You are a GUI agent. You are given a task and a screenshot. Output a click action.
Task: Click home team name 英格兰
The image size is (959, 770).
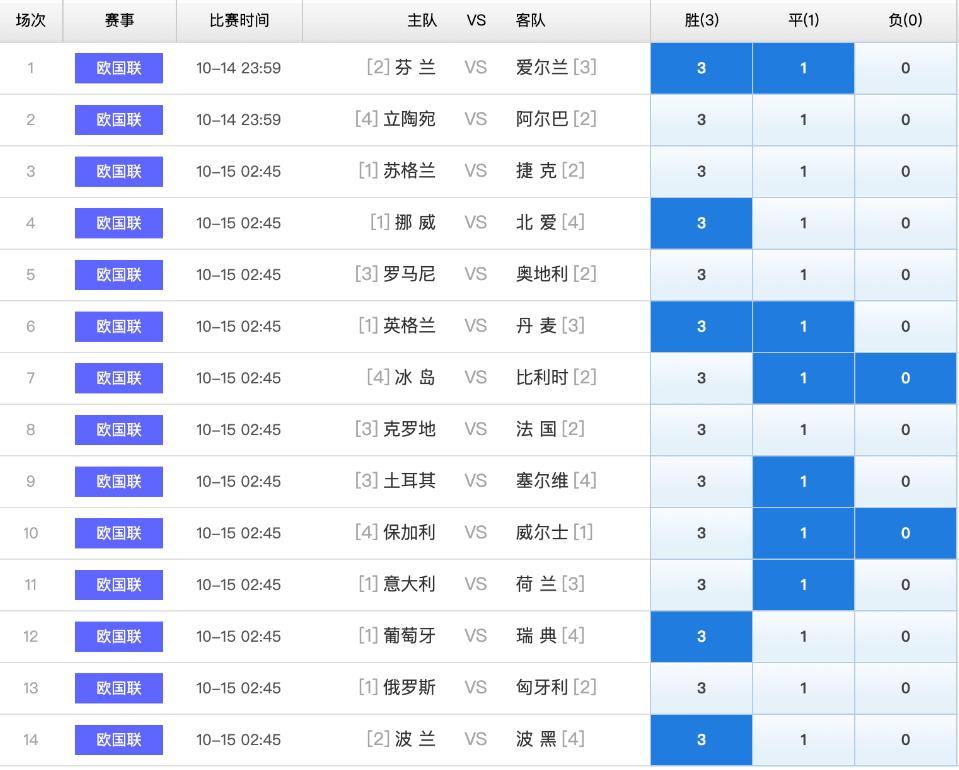(409, 326)
